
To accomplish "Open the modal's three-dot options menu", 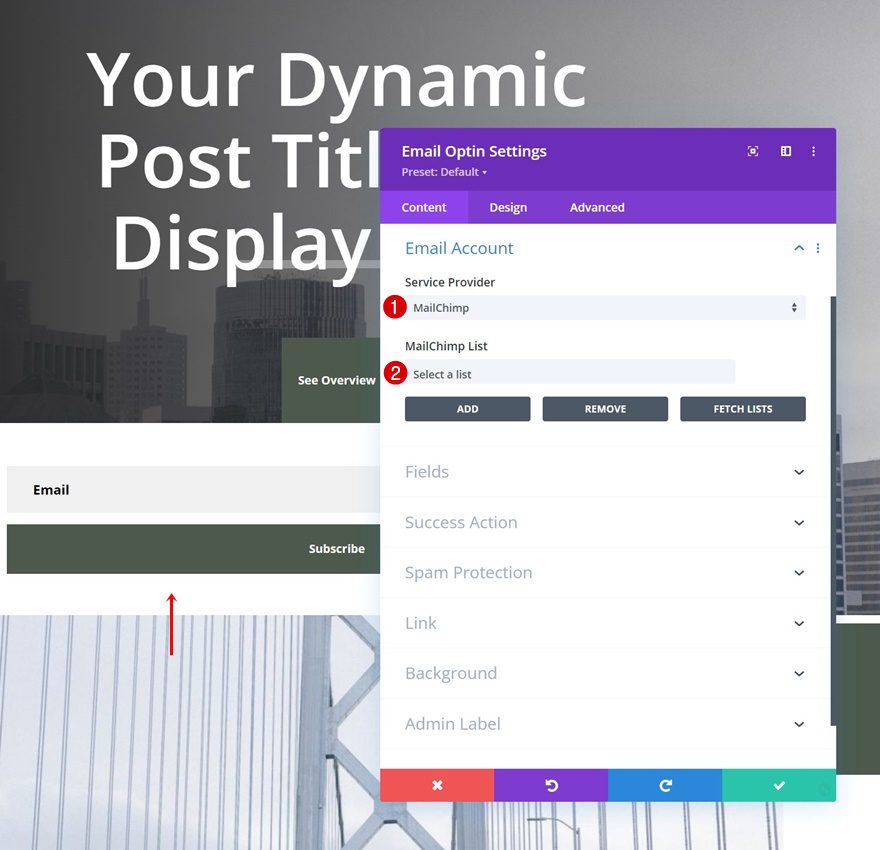I will [814, 152].
